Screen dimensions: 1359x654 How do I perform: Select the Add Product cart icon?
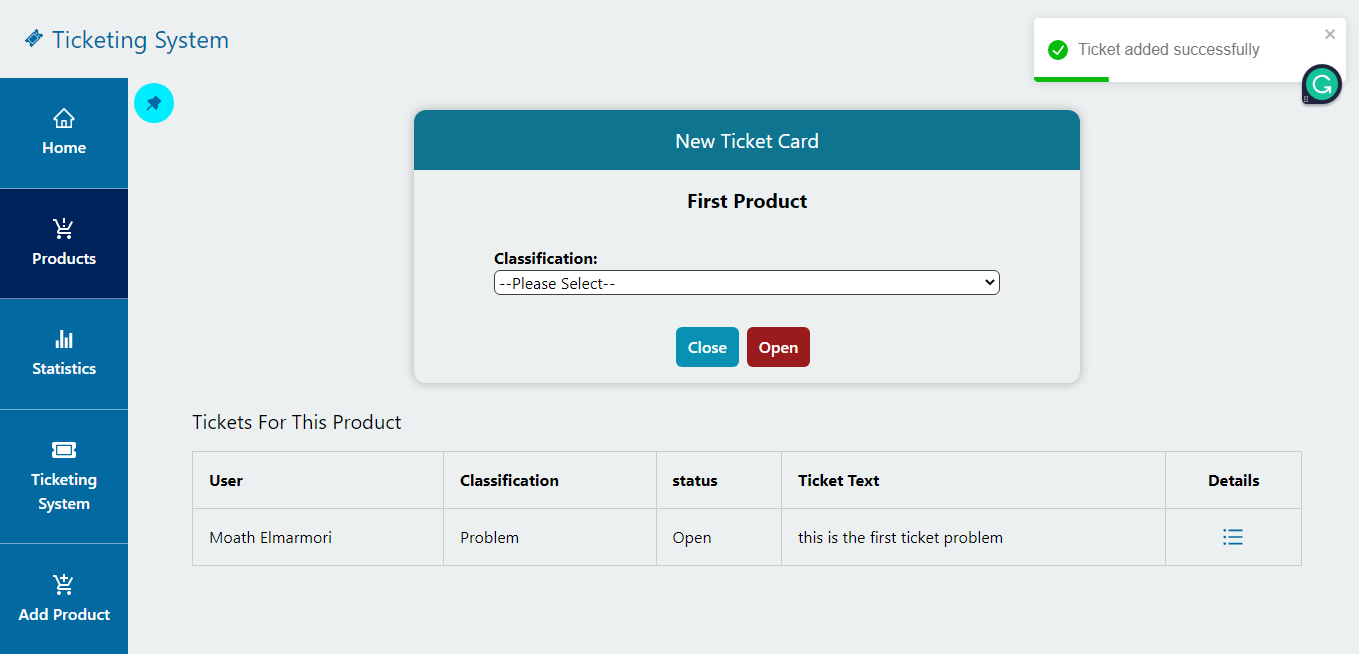point(64,583)
